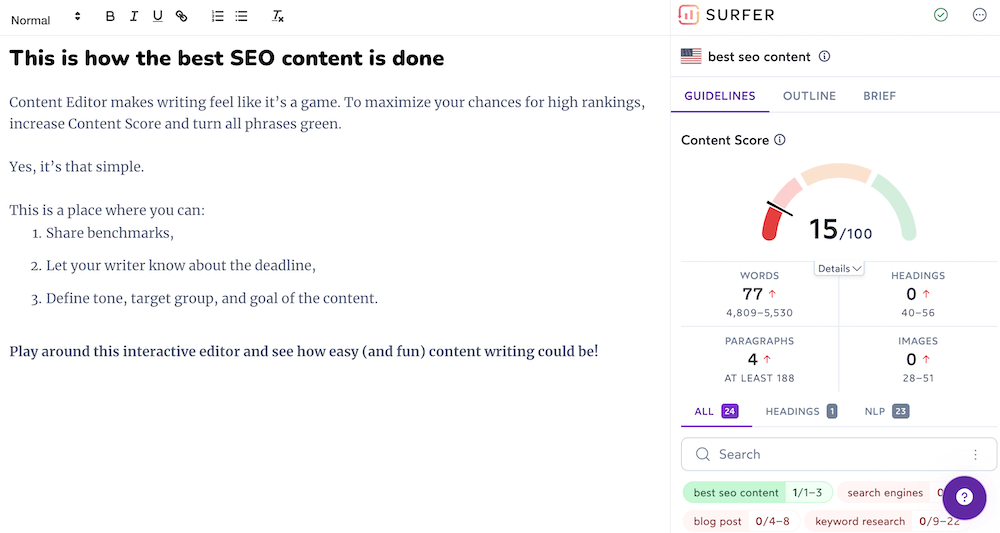The height and width of the screenshot is (533, 1000).
Task: Insert a link using the chain icon
Action: (x=181, y=16)
